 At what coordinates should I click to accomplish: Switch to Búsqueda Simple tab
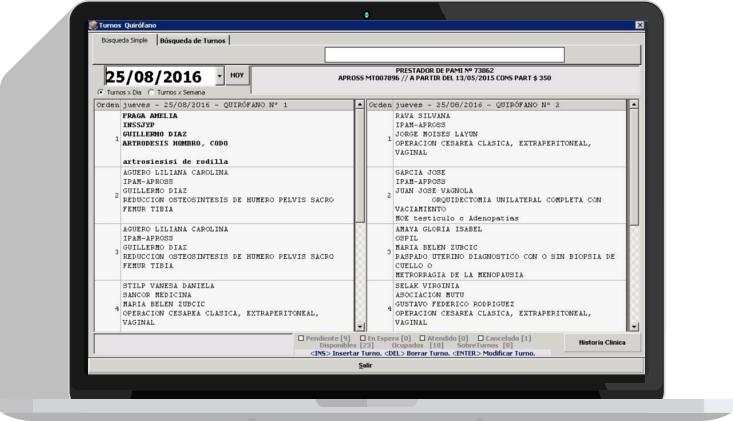pyautogui.click(x=124, y=41)
